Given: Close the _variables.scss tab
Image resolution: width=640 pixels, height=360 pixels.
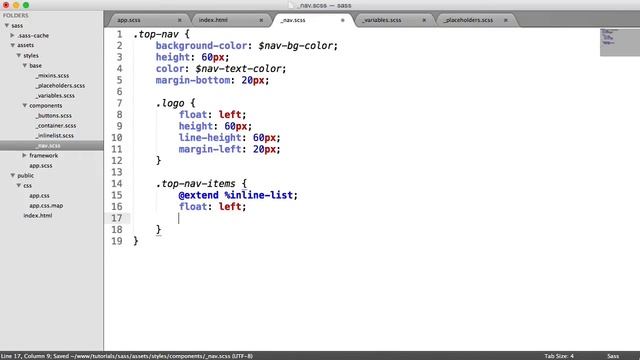Looking at the screenshot, I should (x=424, y=20).
